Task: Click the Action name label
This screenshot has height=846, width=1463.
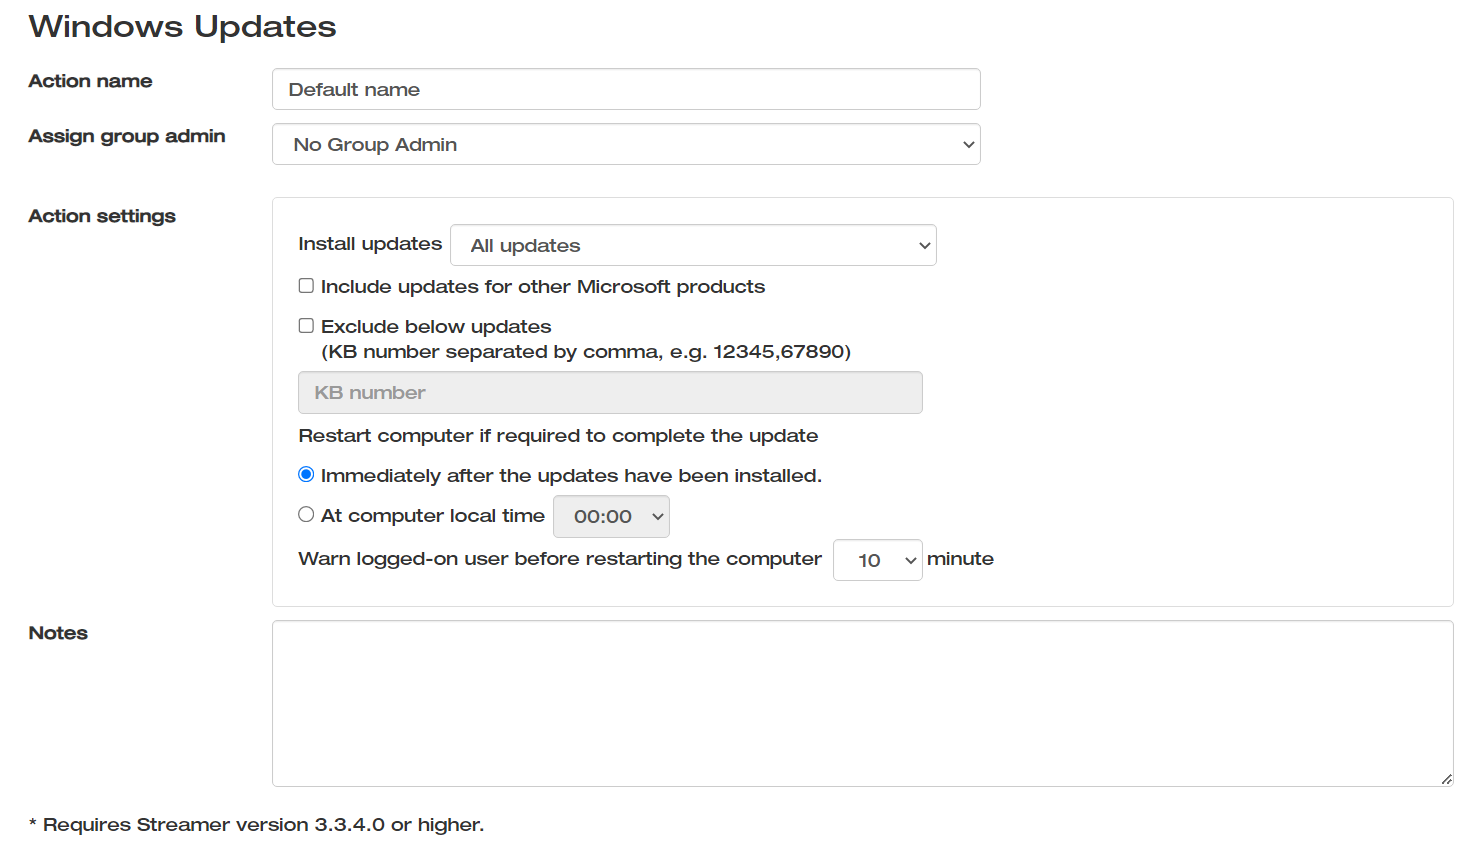Action: coord(90,81)
